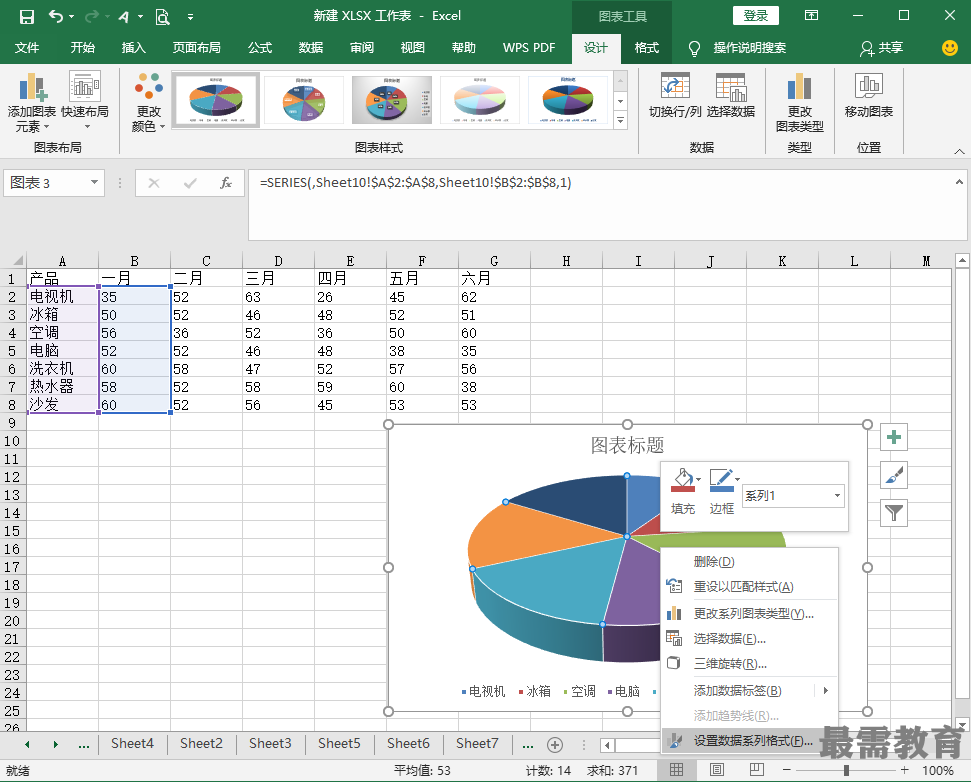Switch to Page Layout view

click(x=716, y=770)
